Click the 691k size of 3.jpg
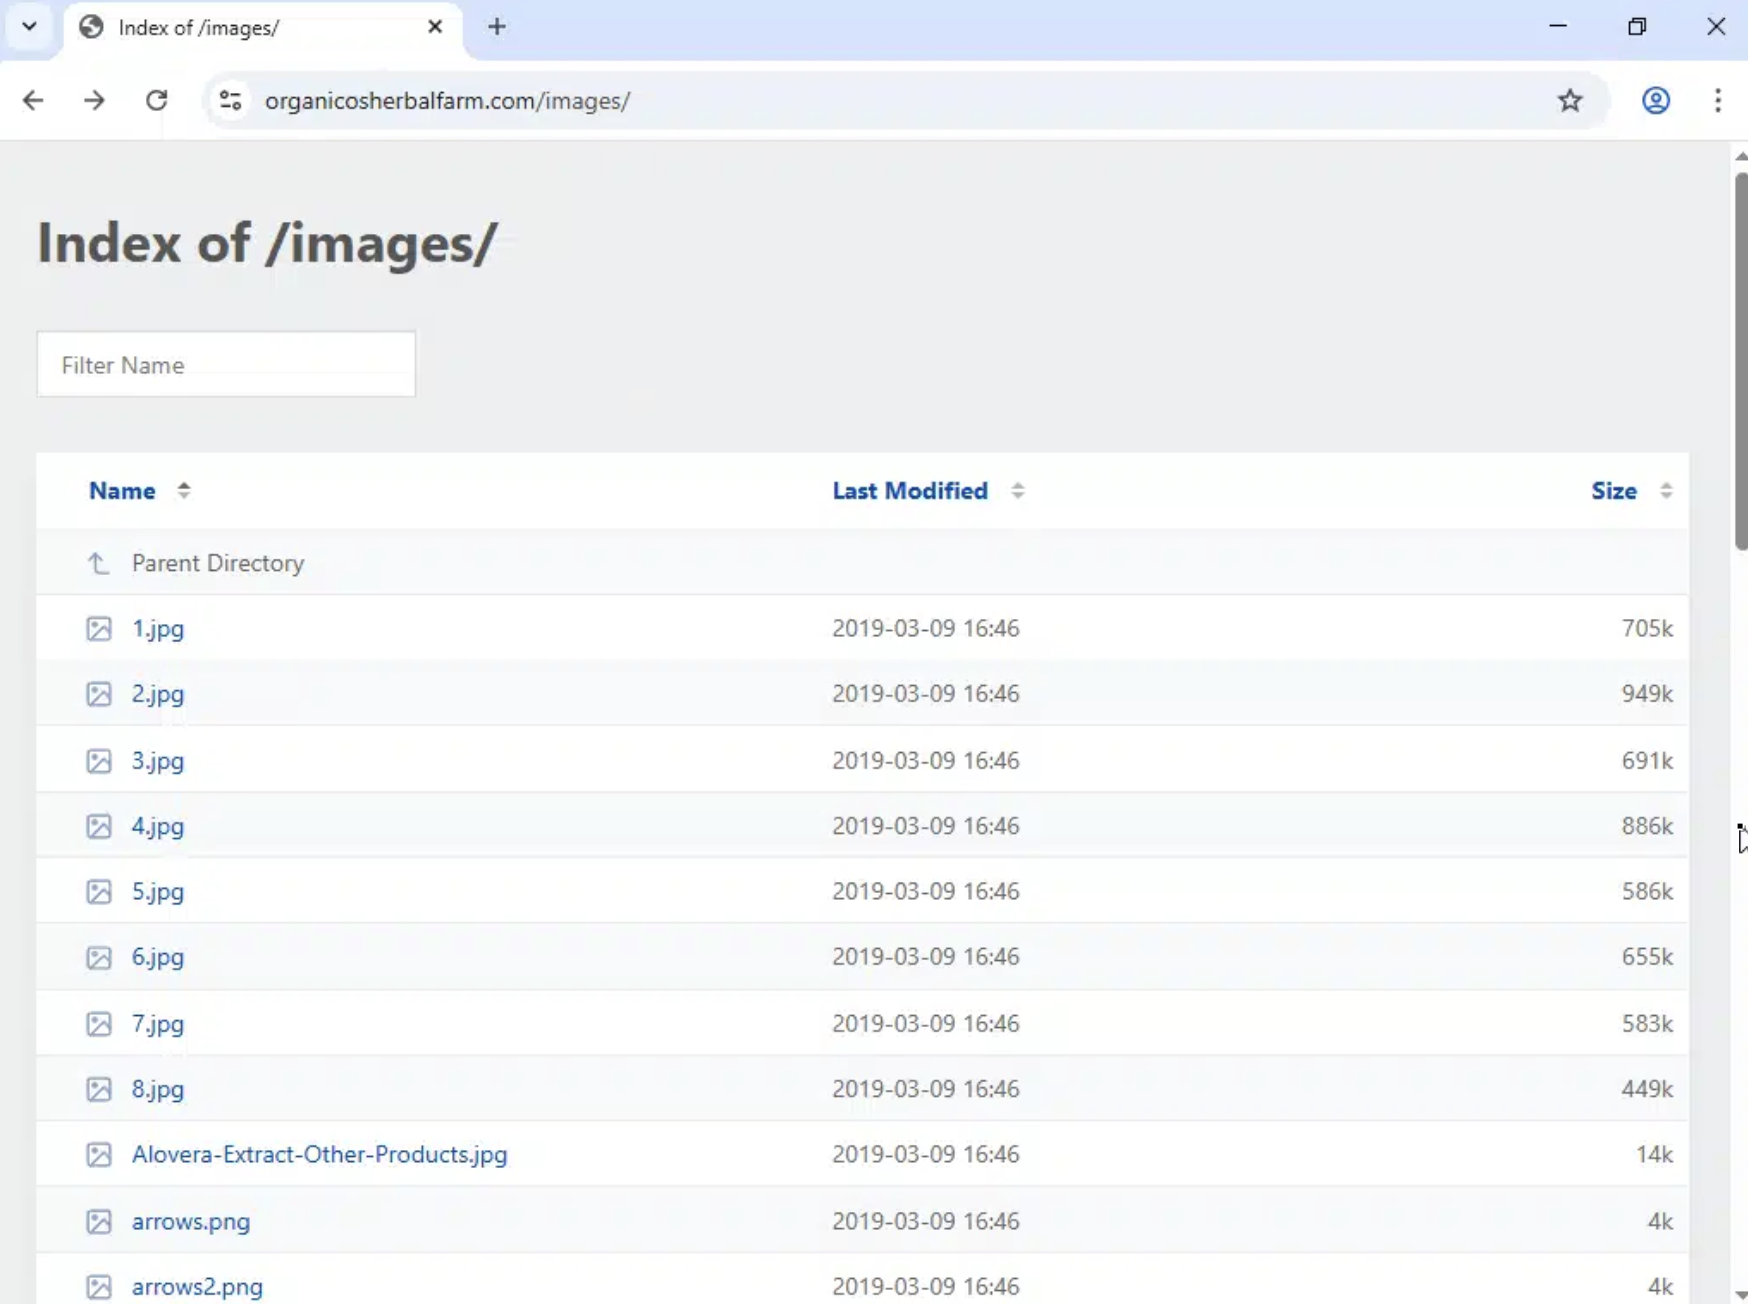The width and height of the screenshot is (1748, 1304). pyautogui.click(x=1647, y=760)
